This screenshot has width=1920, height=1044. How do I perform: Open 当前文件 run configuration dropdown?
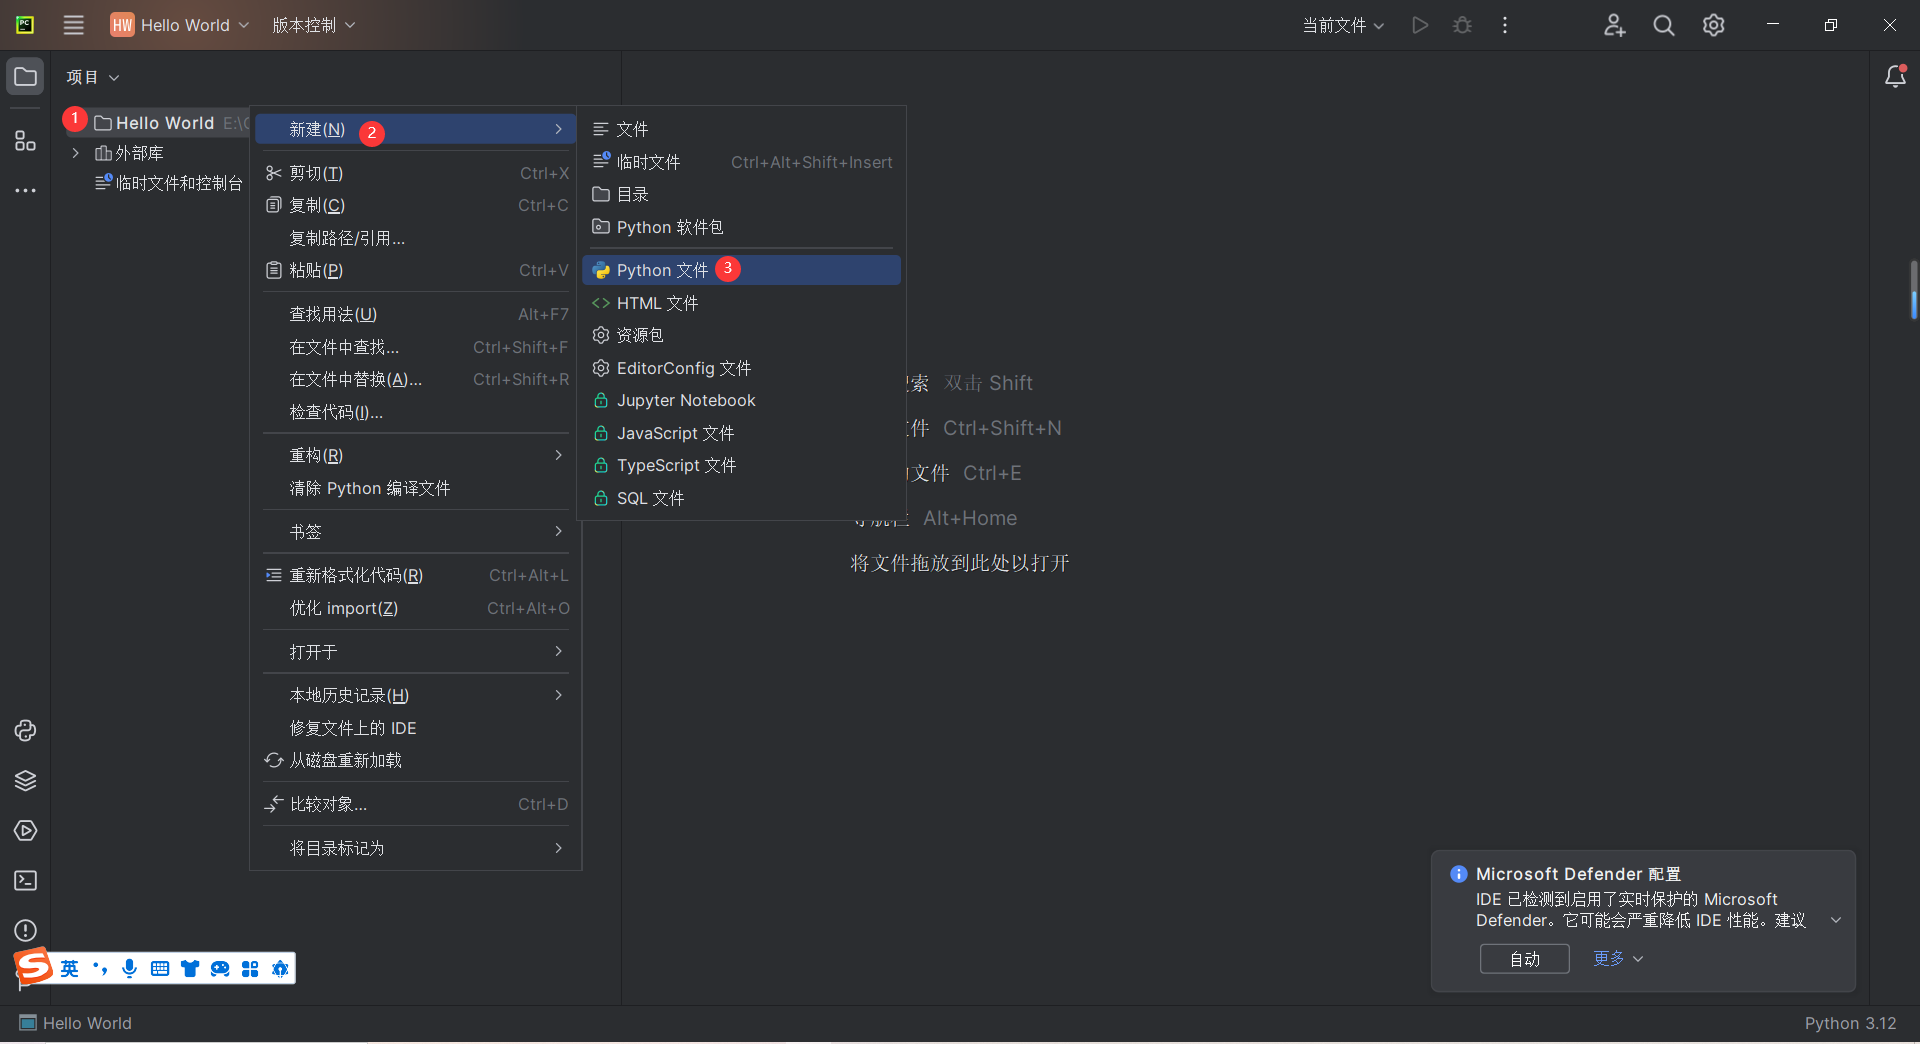click(x=1343, y=25)
